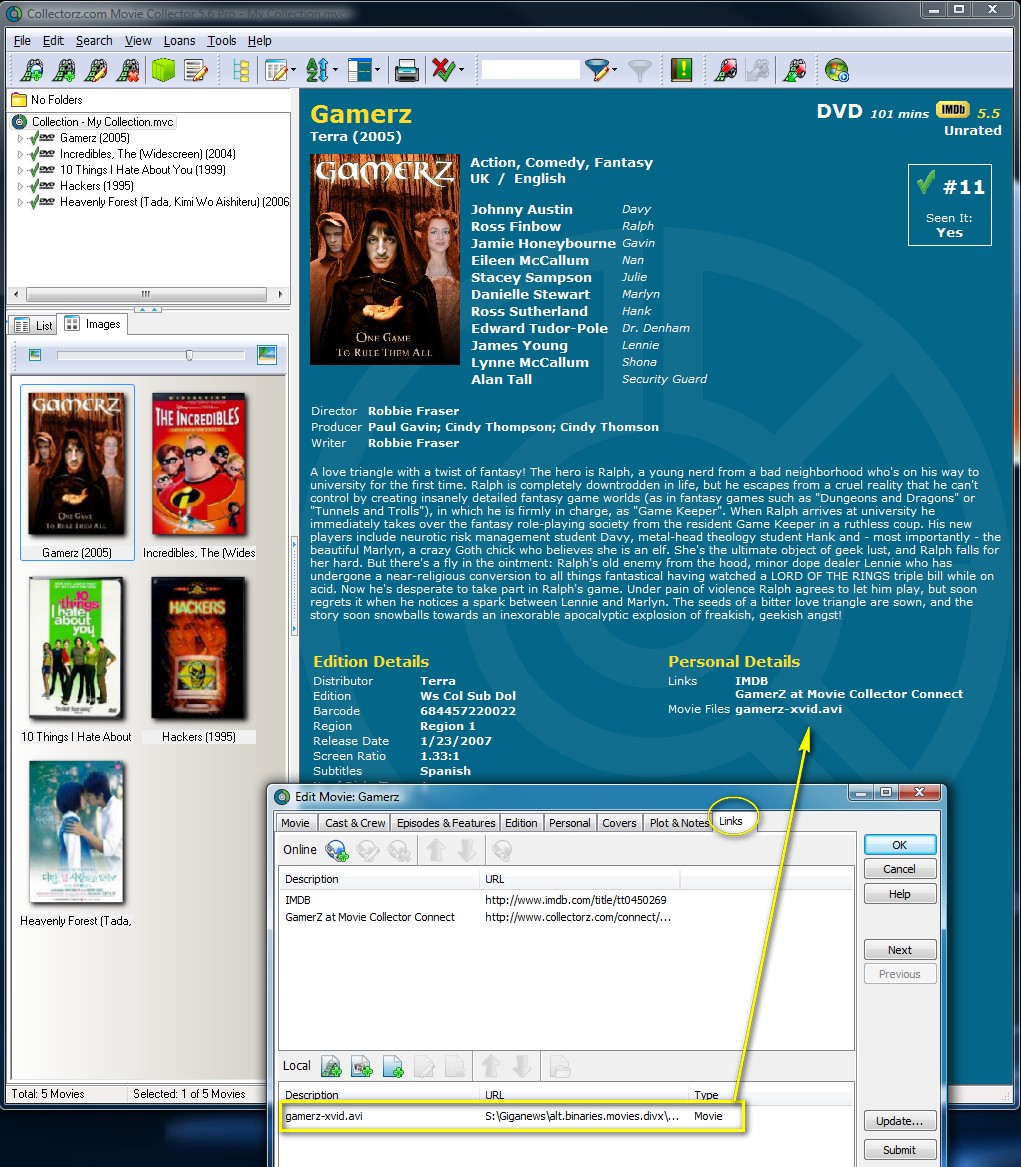The width and height of the screenshot is (1021, 1167).
Task: Click the column fields icon with pencil
Action: [276, 70]
